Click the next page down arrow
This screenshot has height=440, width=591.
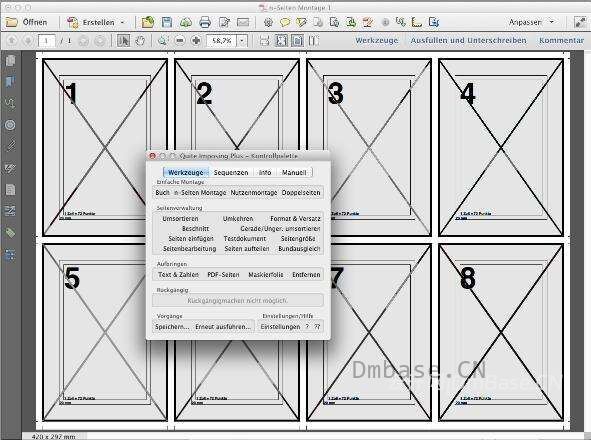coord(28,40)
